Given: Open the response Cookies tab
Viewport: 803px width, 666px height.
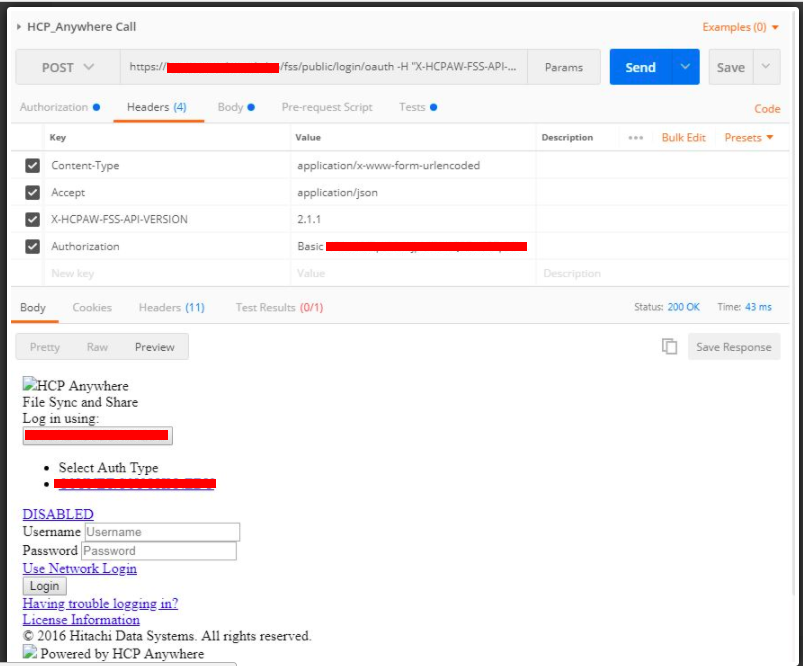Looking at the screenshot, I should [x=92, y=307].
